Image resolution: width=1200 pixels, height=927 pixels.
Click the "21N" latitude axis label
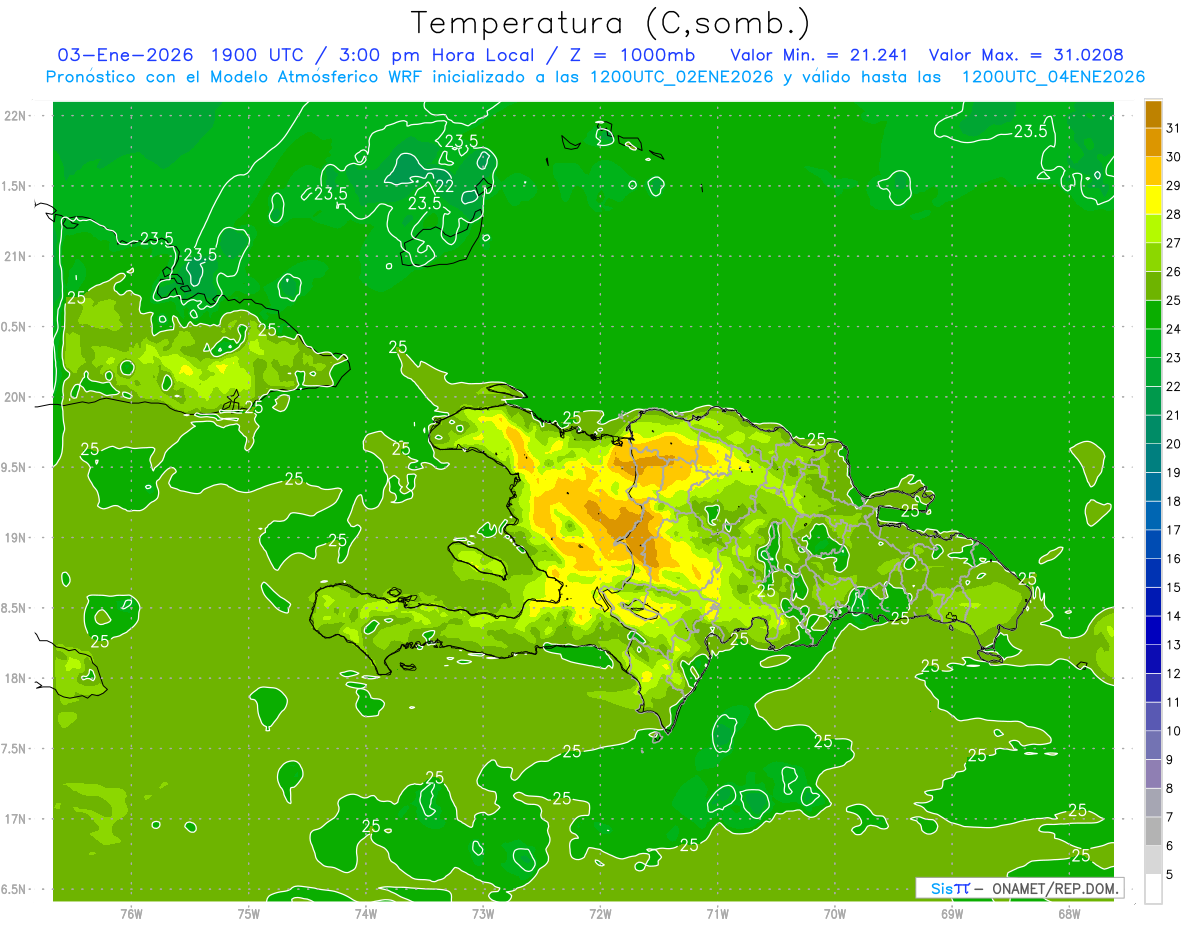pyautogui.click(x=17, y=256)
